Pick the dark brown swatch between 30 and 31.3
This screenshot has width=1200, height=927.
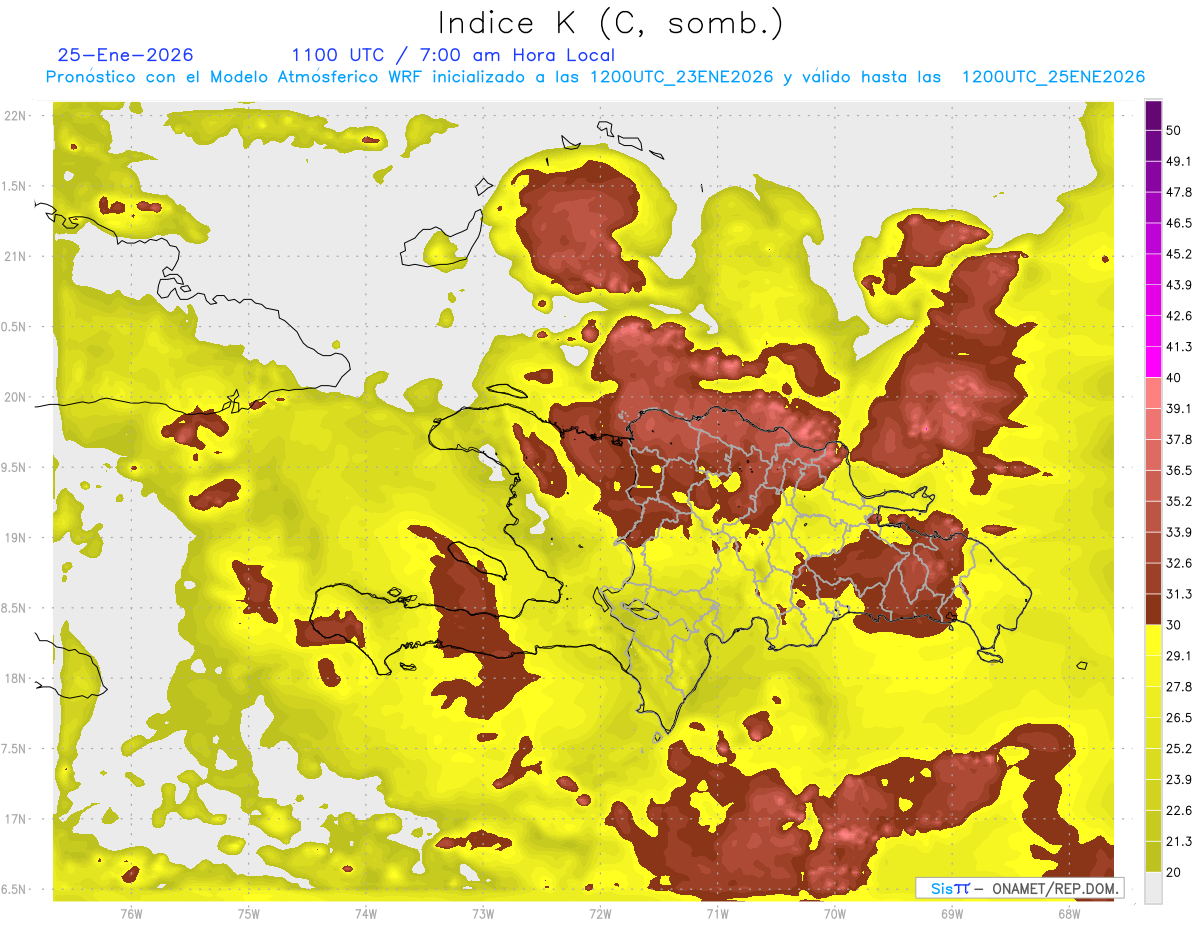1153,609
